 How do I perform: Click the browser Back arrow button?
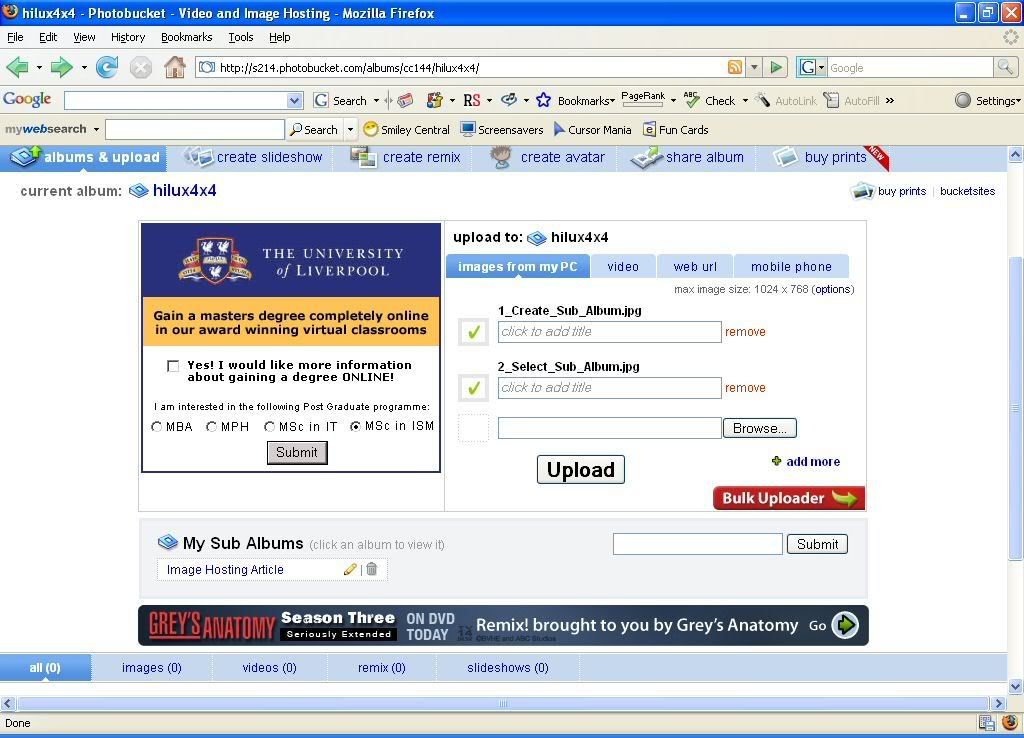coord(18,67)
